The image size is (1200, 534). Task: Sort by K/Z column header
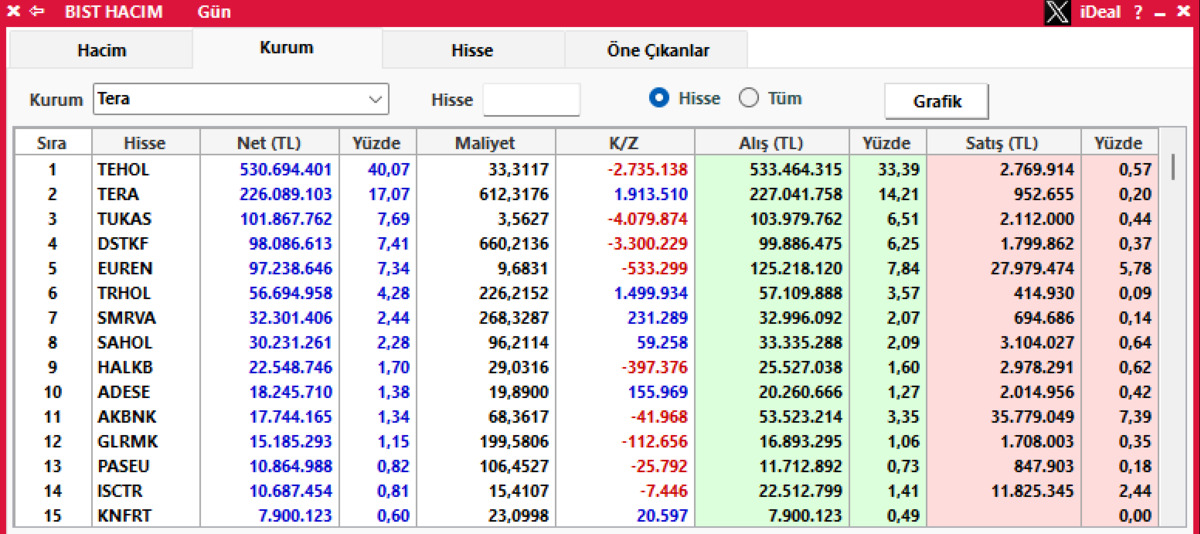[624, 143]
